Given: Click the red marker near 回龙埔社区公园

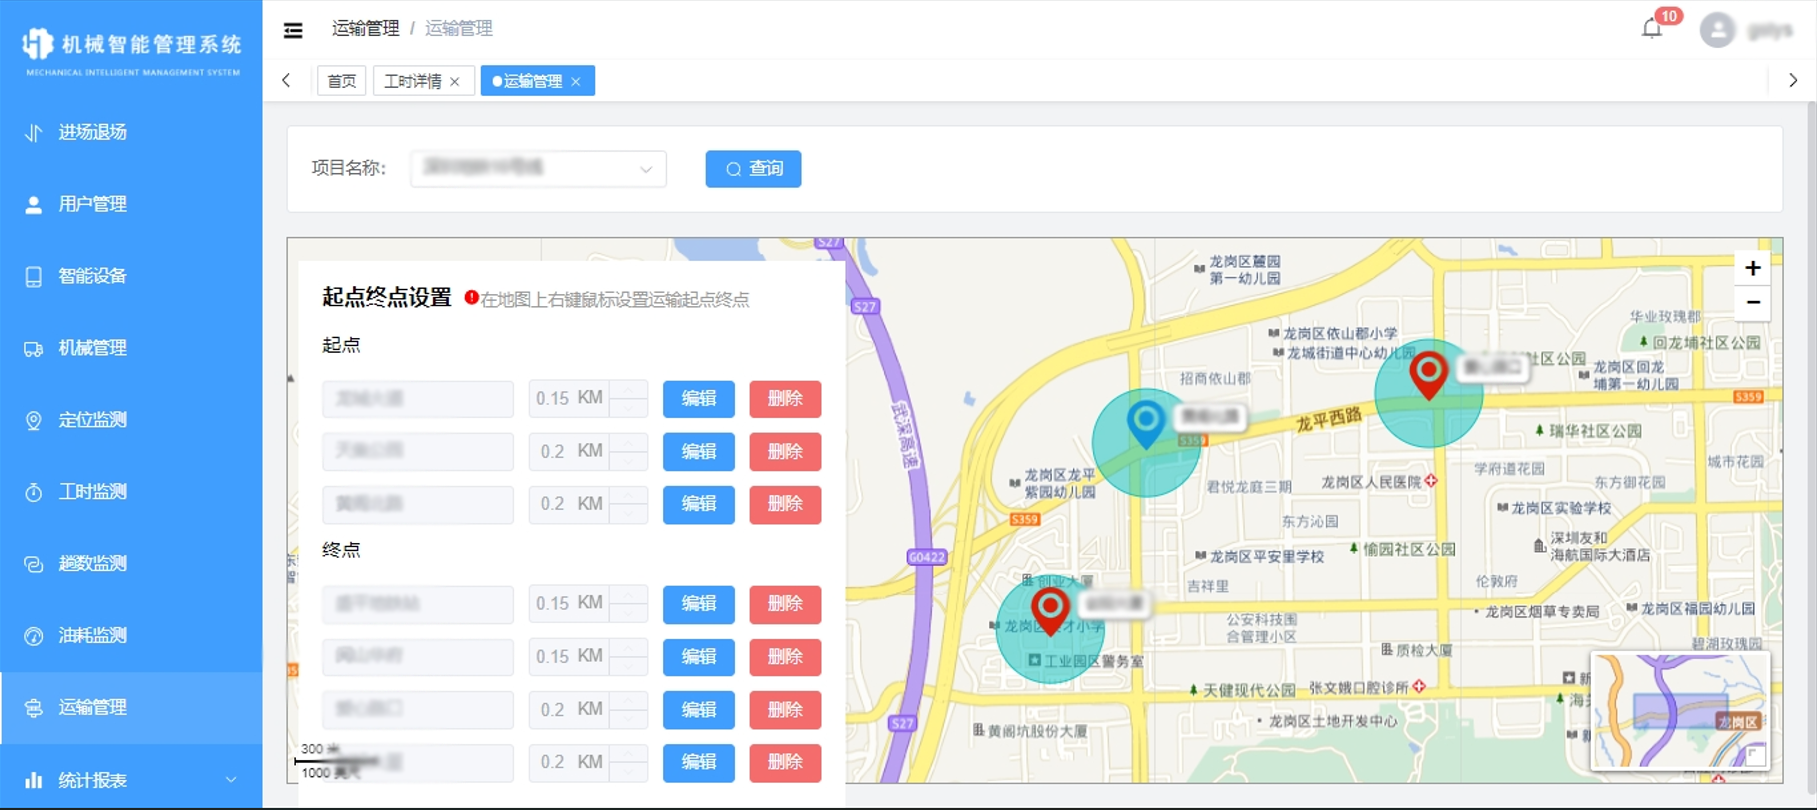Looking at the screenshot, I should pyautogui.click(x=1429, y=376).
